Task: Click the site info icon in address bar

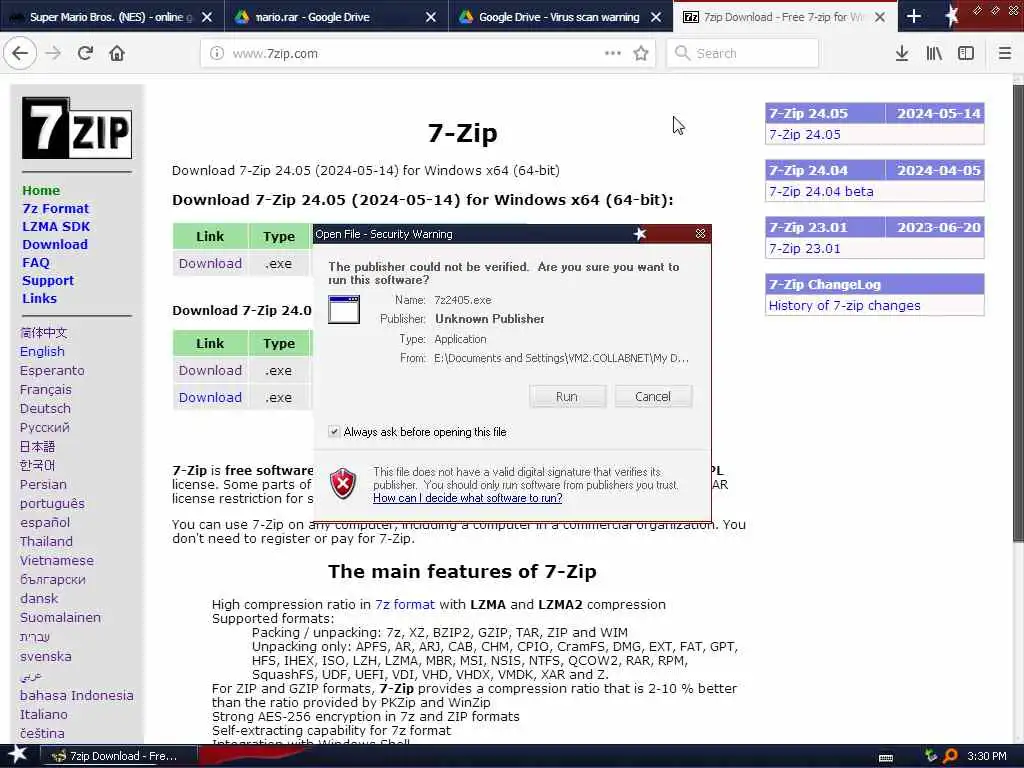Action: click(x=217, y=53)
